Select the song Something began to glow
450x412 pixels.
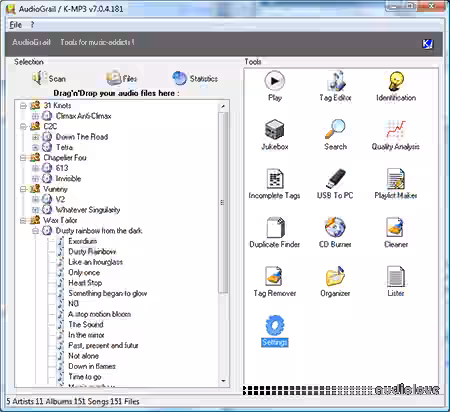tap(107, 293)
